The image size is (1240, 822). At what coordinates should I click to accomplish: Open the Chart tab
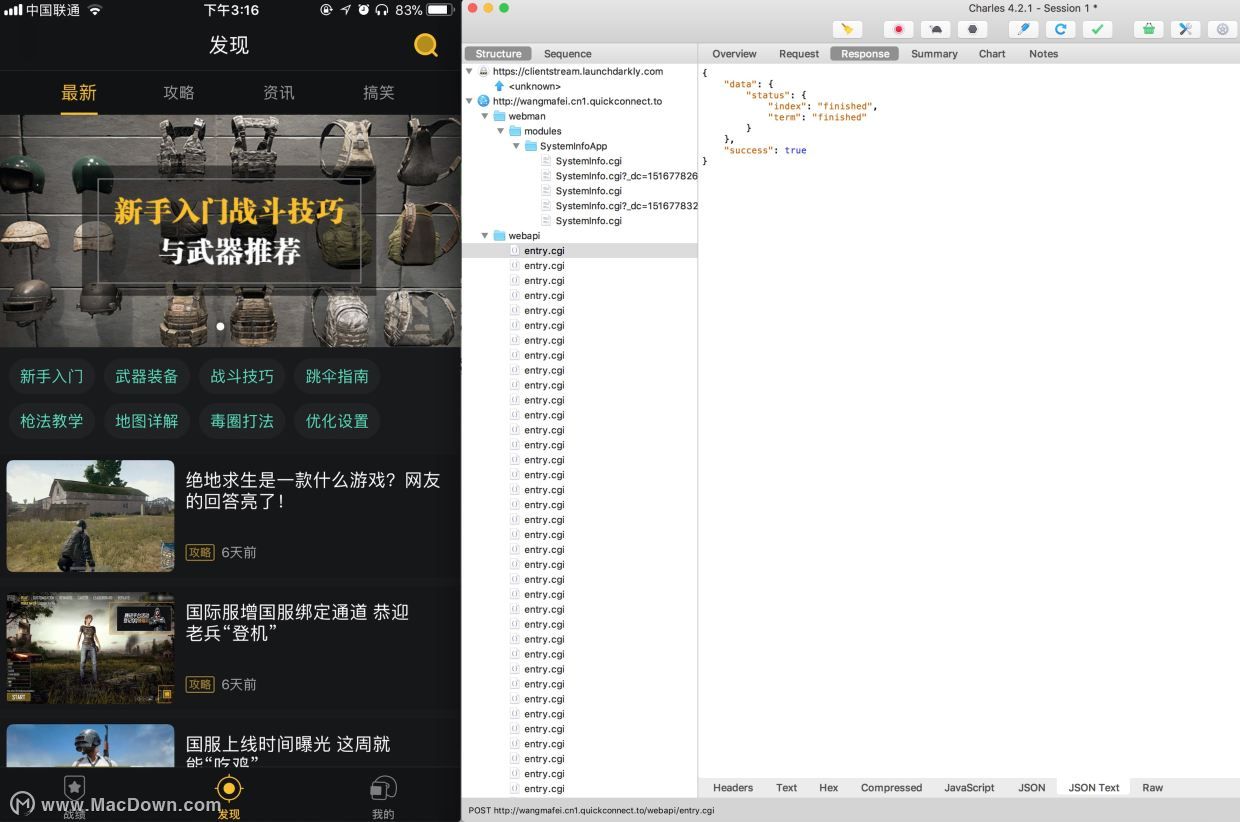[992, 54]
